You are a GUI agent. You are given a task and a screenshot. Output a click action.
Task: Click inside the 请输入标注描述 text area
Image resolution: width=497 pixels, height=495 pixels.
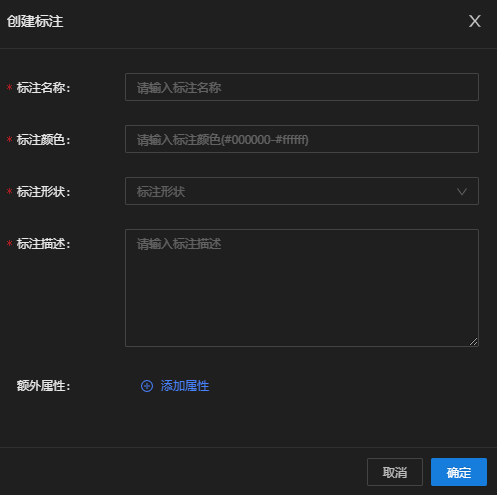coord(302,288)
